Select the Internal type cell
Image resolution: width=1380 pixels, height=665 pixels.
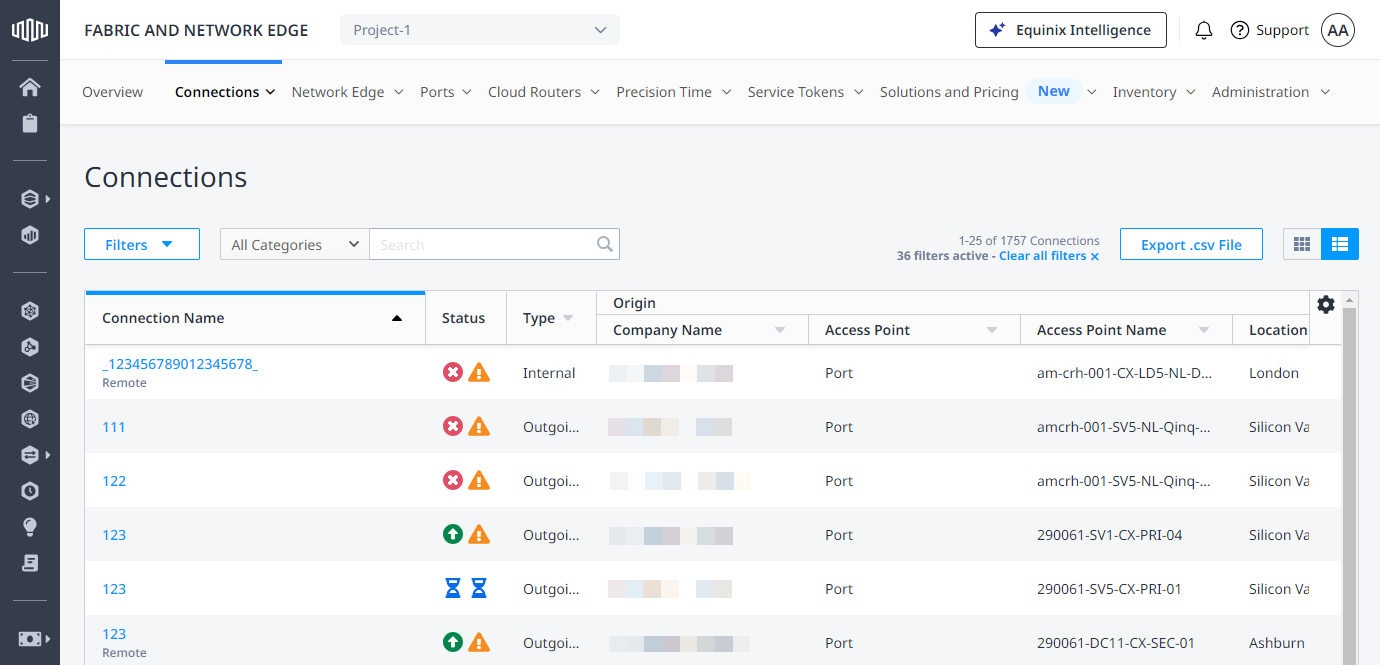[549, 373]
